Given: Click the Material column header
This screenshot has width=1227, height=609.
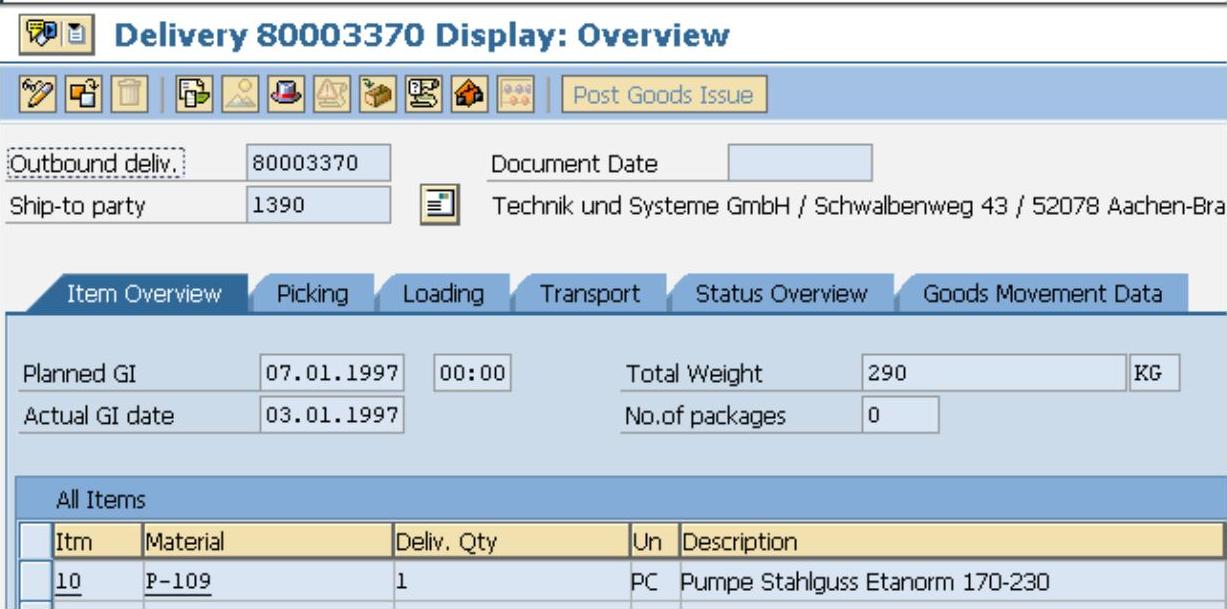Looking at the screenshot, I should coord(268,542).
